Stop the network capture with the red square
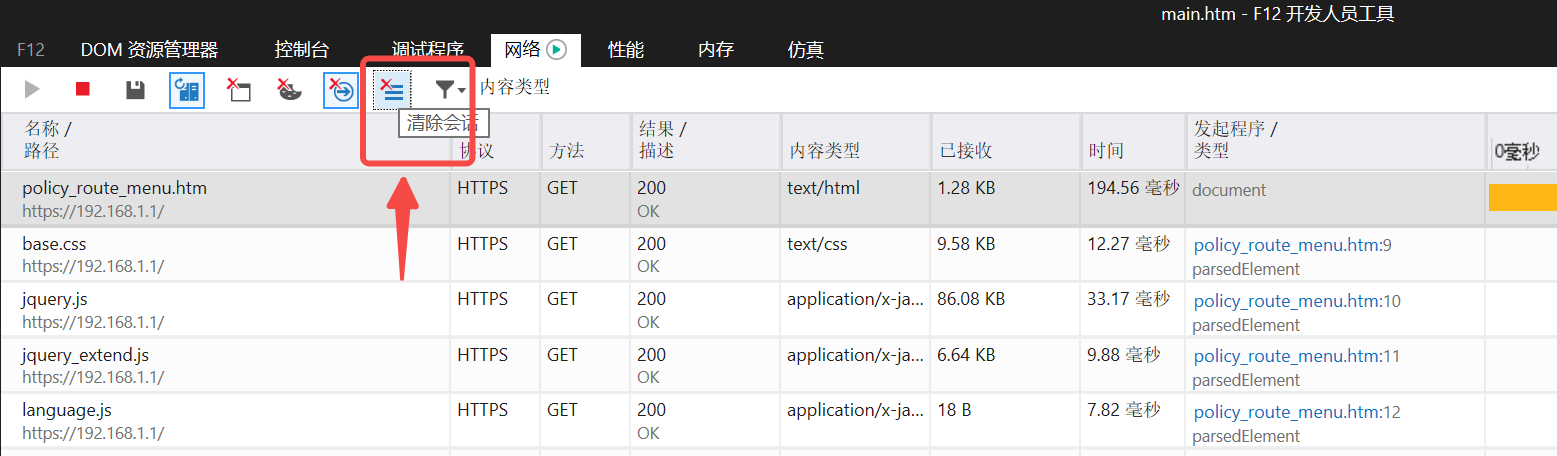The height and width of the screenshot is (456, 1557). pos(83,89)
